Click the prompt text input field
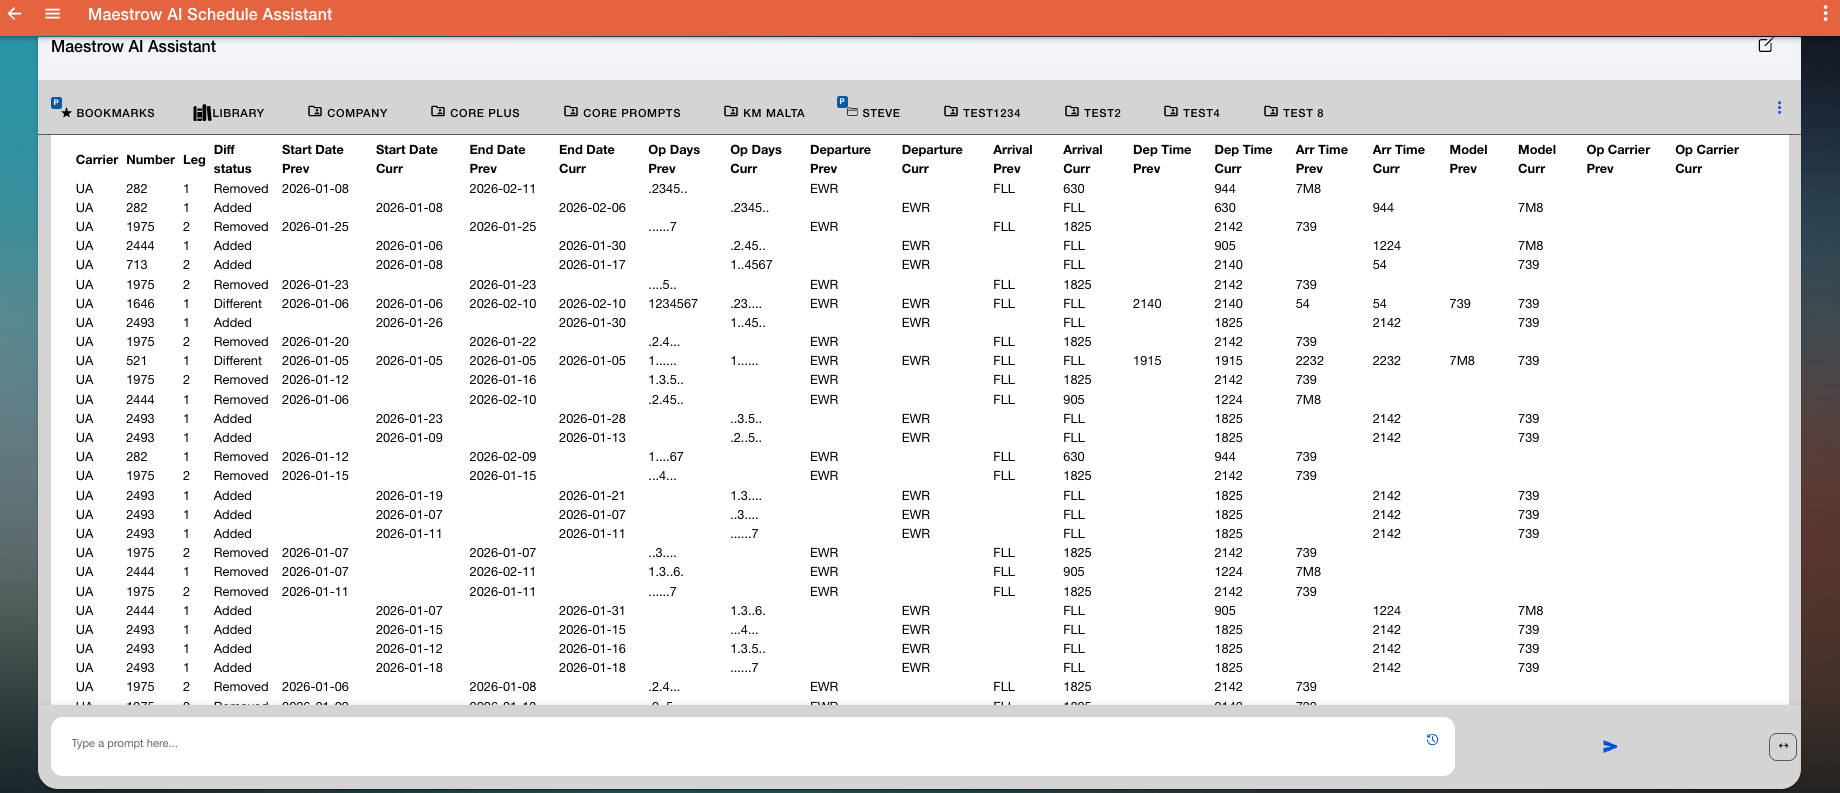 click(x=740, y=744)
